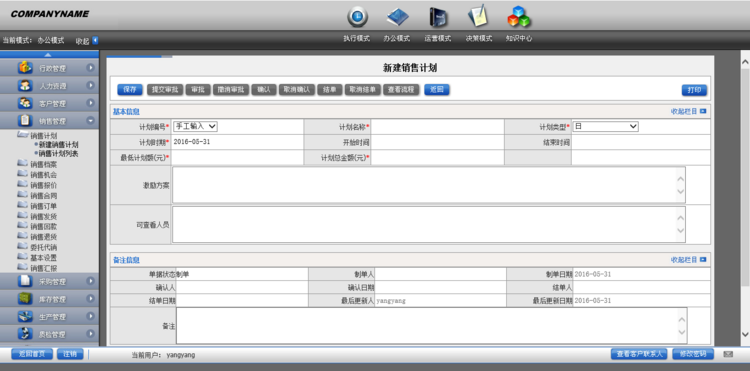The image size is (750, 371).
Task: Click the envelope message icon
Action: [728, 354]
